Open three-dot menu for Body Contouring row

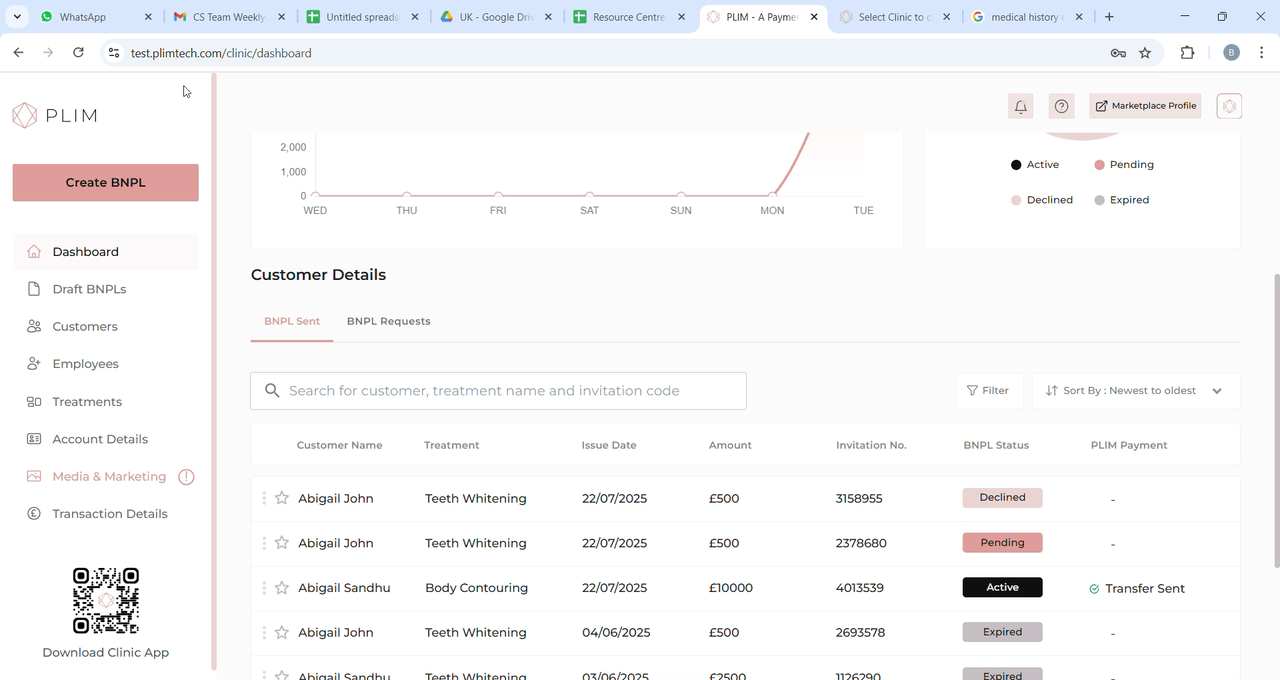point(264,588)
